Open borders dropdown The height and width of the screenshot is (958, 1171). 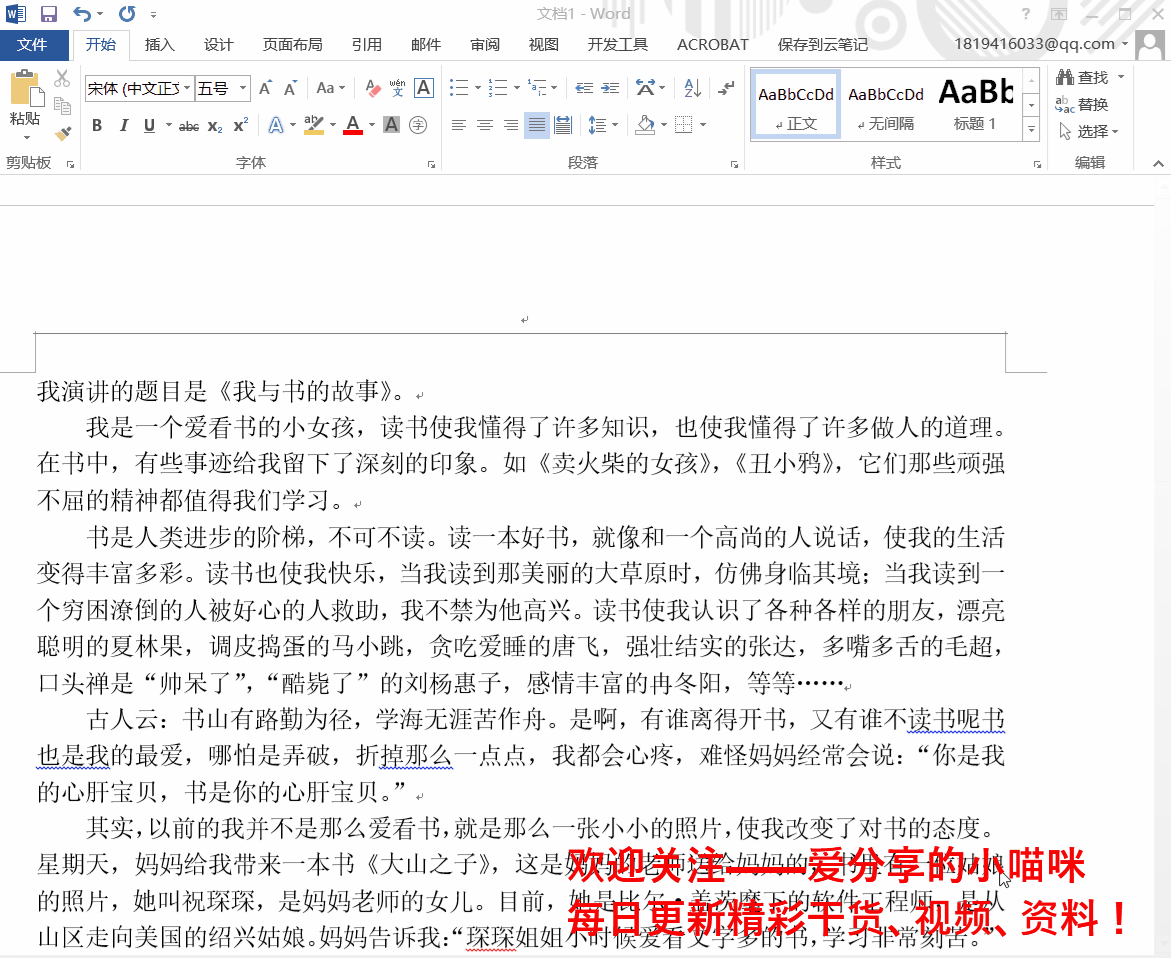(703, 125)
